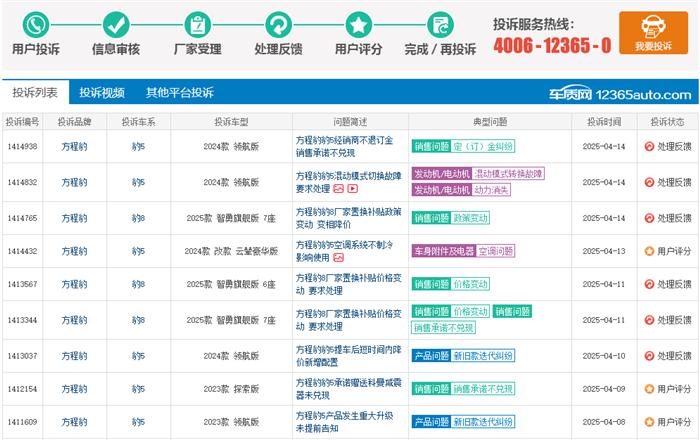The width and height of the screenshot is (700, 440).
Task: Click 处理反馈 status icon for complaint 1413567
Action: point(649,284)
